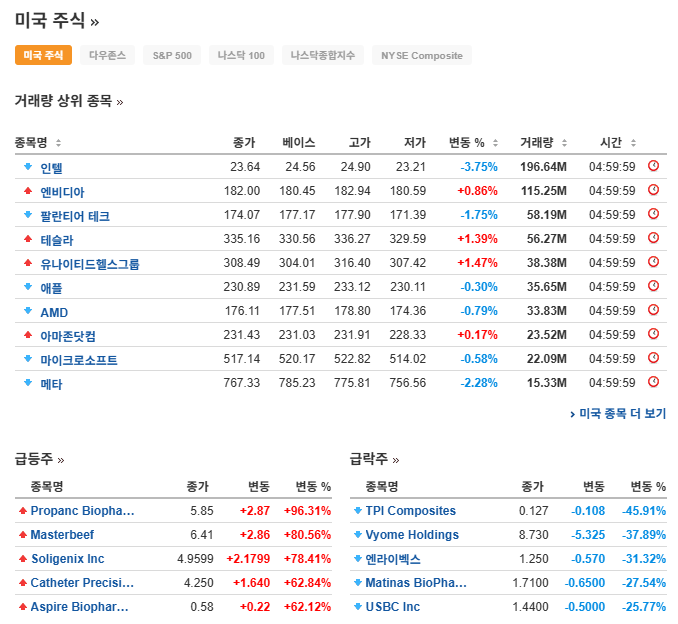
Task: Click the down arrow icon beside 메타
Action: click(x=28, y=382)
